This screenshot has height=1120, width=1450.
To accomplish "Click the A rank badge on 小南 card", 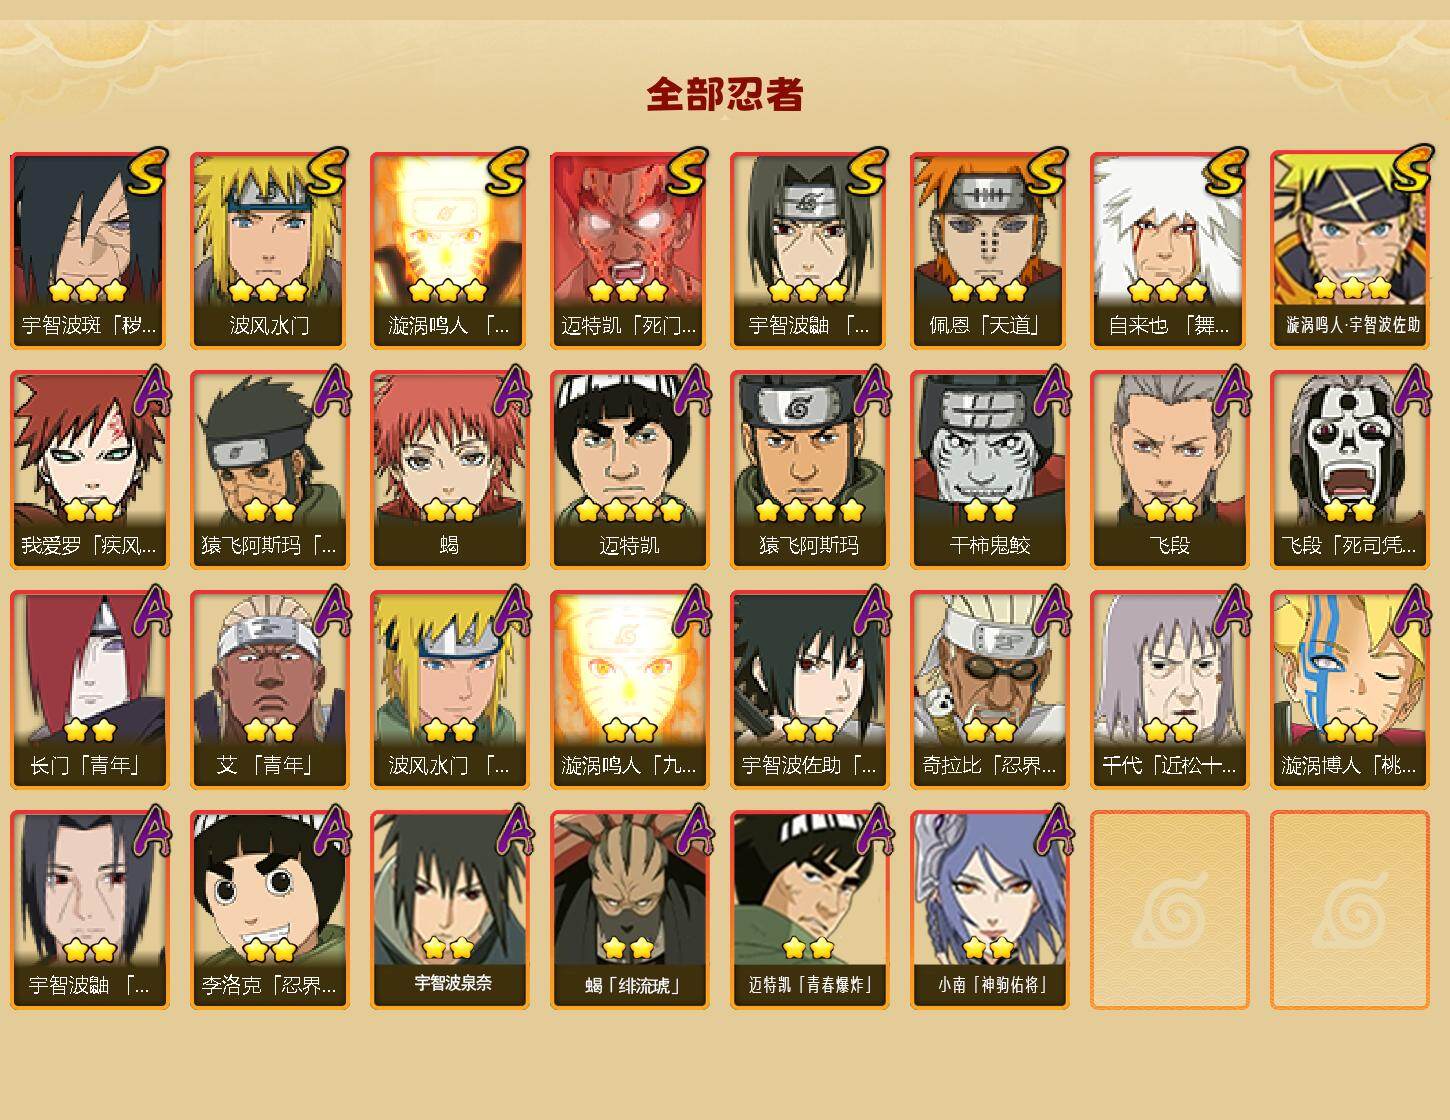I will tap(1050, 830).
